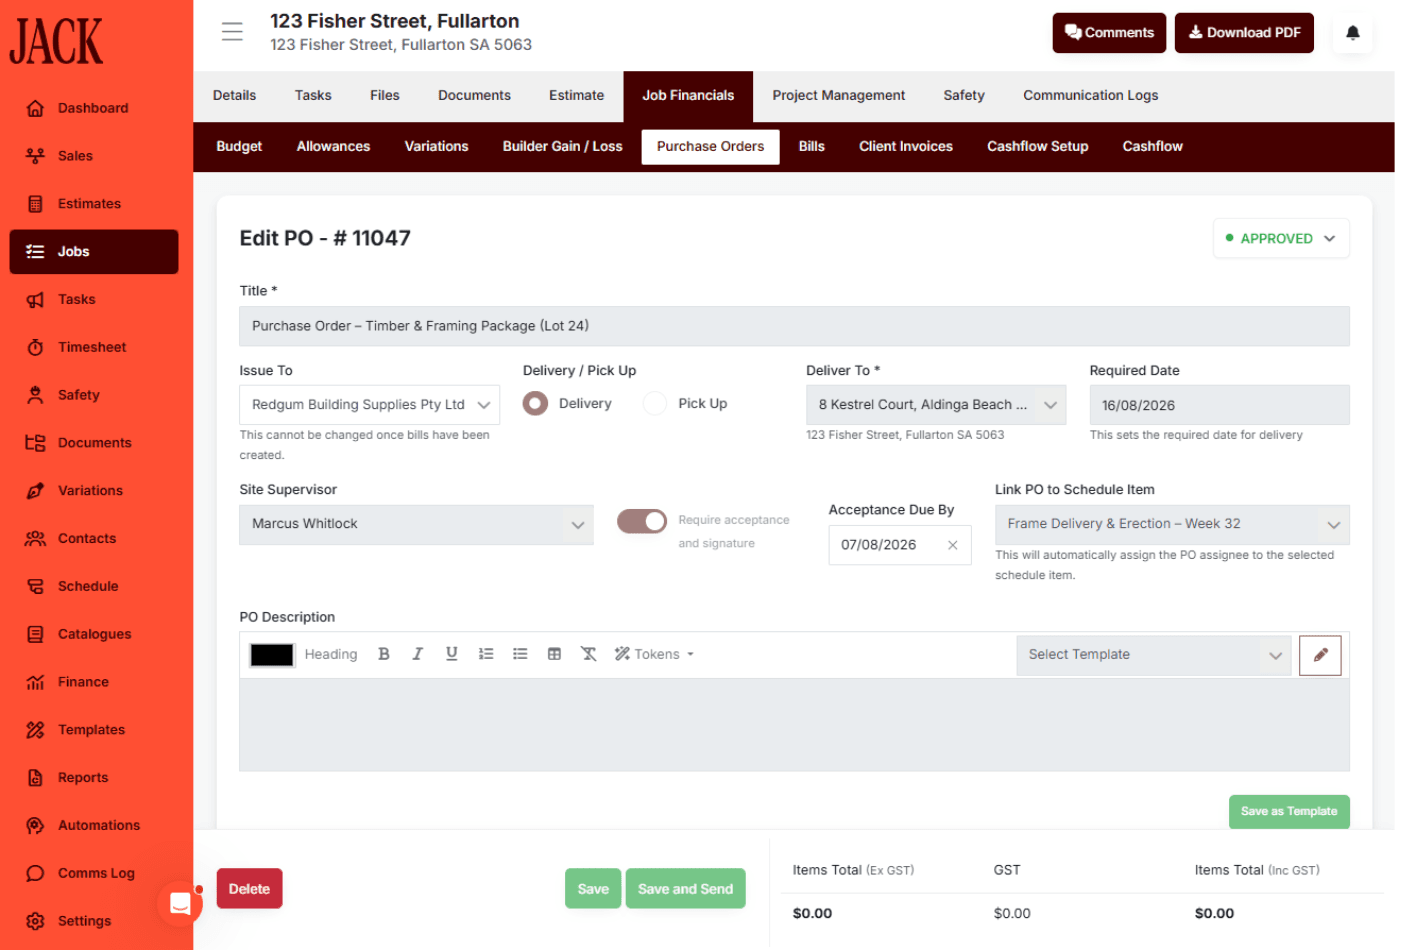Viewport: 1424px width, 950px height.
Task: Click the Download PDF button
Action: point(1244,33)
